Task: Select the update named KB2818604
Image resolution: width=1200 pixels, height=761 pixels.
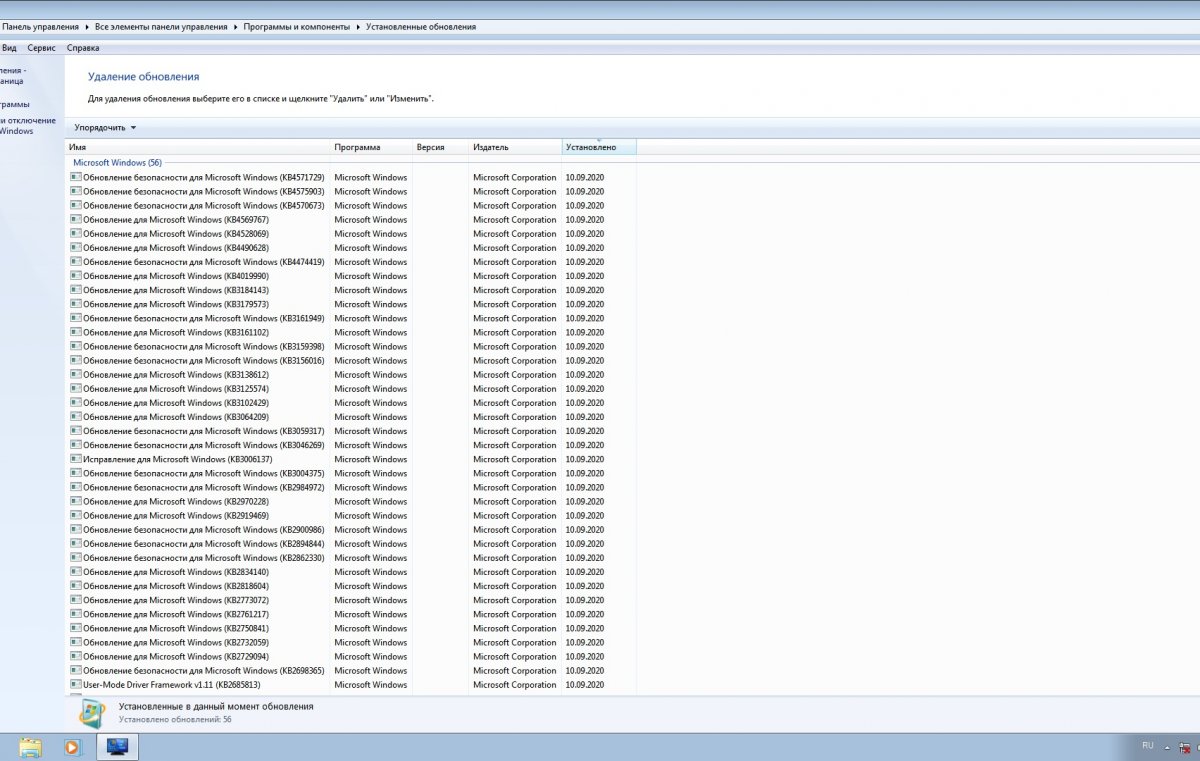Action: coord(176,586)
